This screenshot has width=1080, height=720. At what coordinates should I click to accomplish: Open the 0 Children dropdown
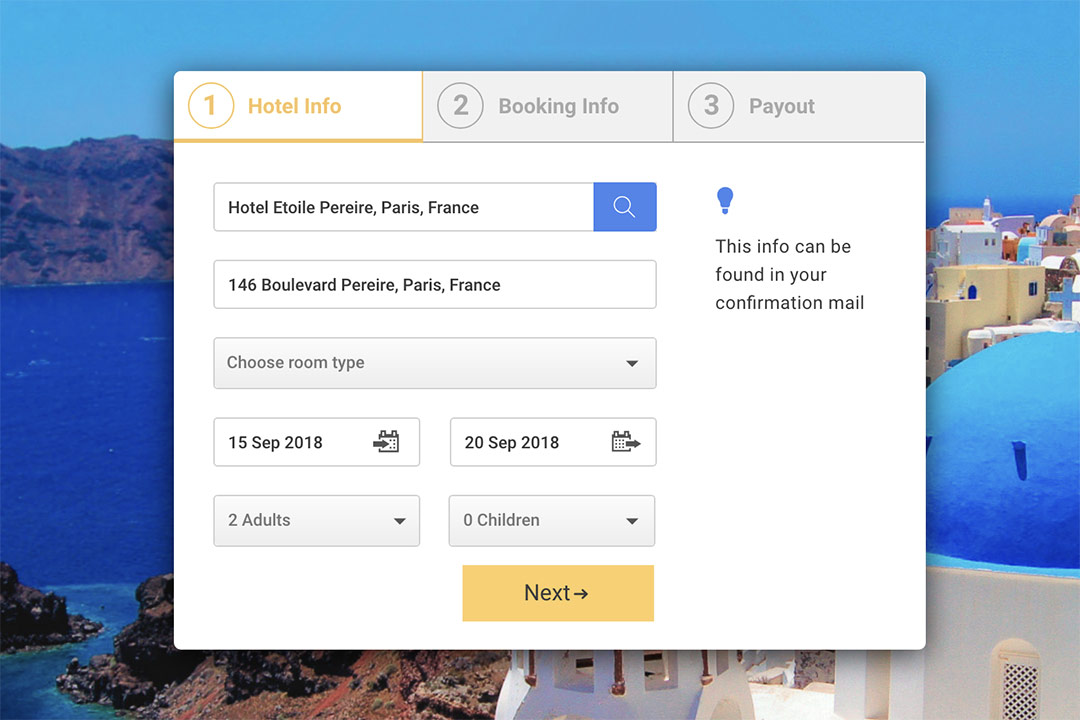[551, 521]
